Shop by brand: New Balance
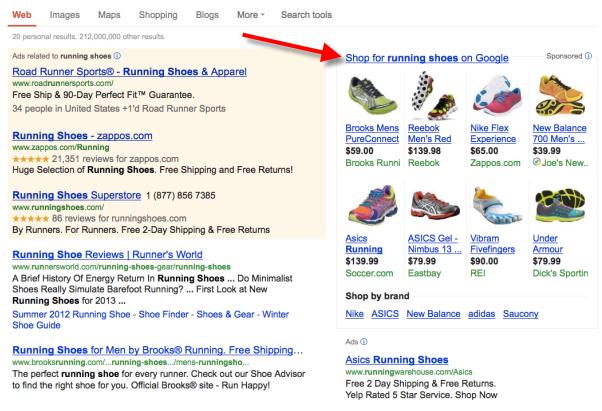The image size is (602, 411). pos(433,314)
